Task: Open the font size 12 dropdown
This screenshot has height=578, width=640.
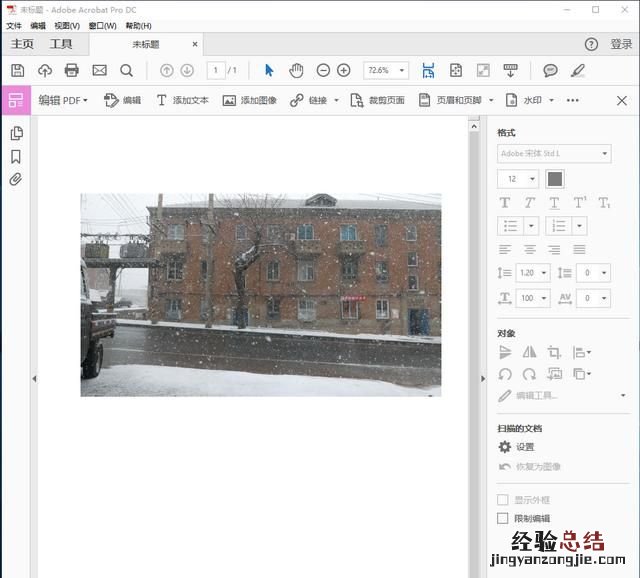Action: point(518,179)
